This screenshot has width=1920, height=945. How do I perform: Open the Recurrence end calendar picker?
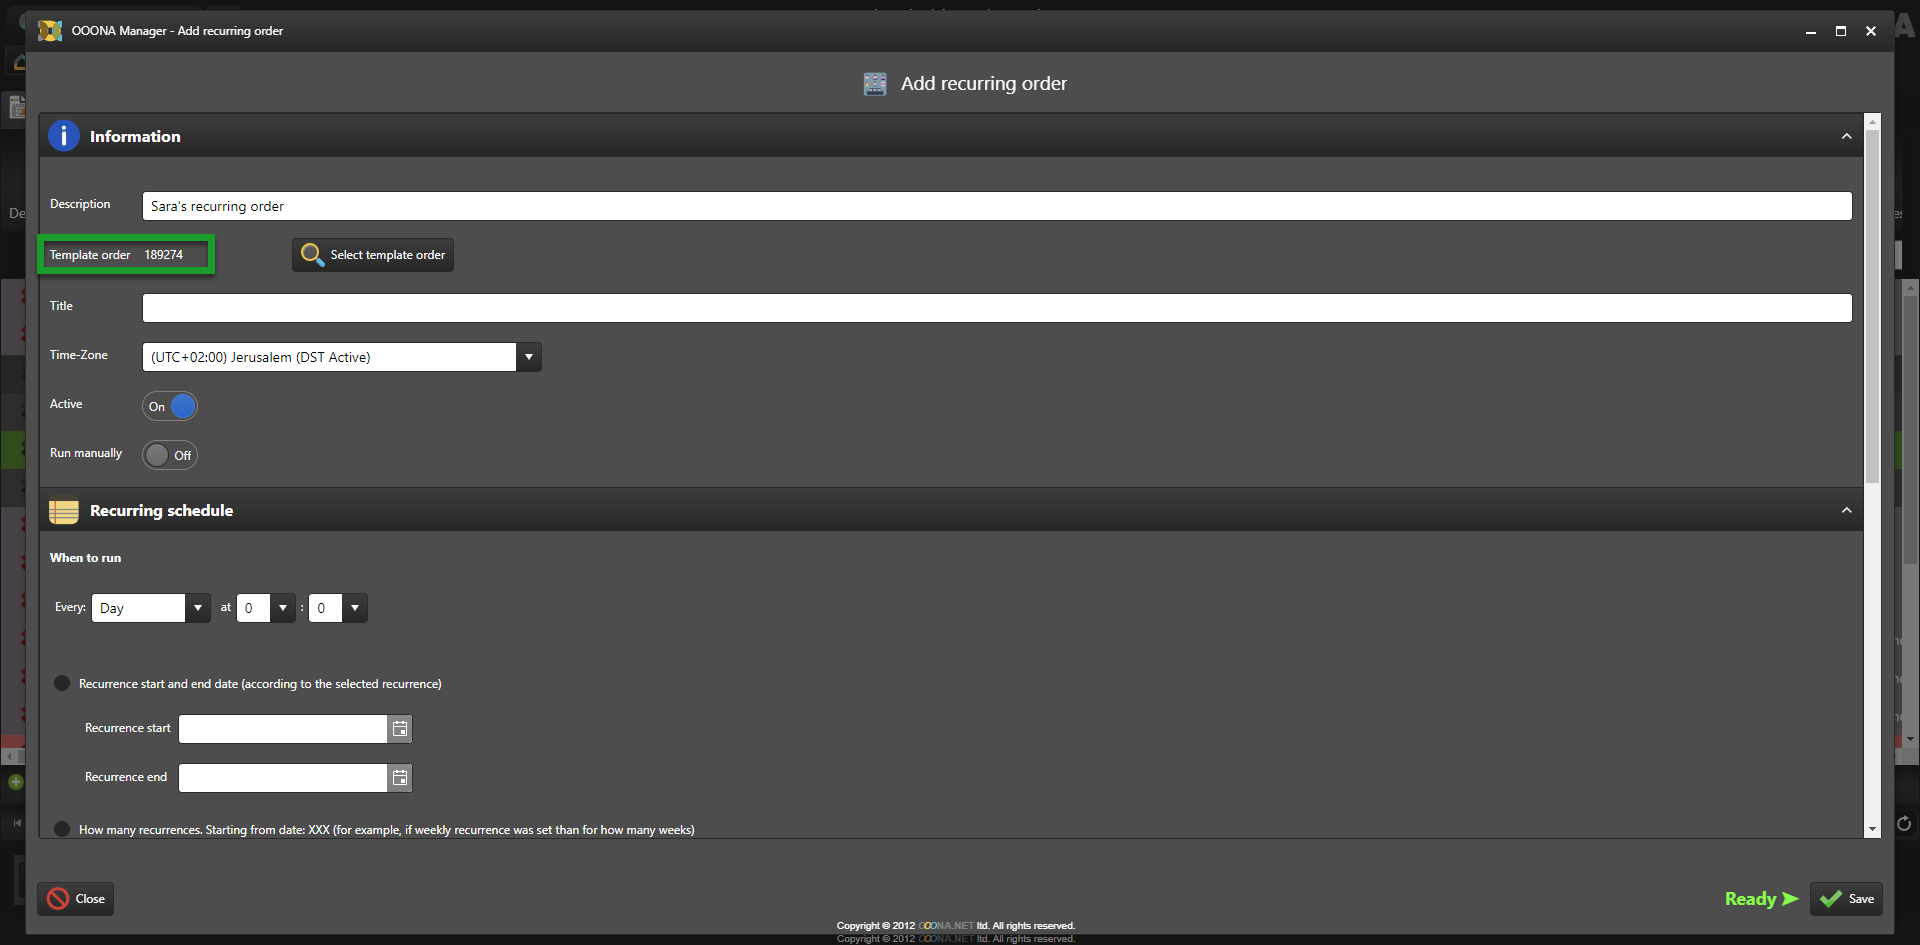400,778
